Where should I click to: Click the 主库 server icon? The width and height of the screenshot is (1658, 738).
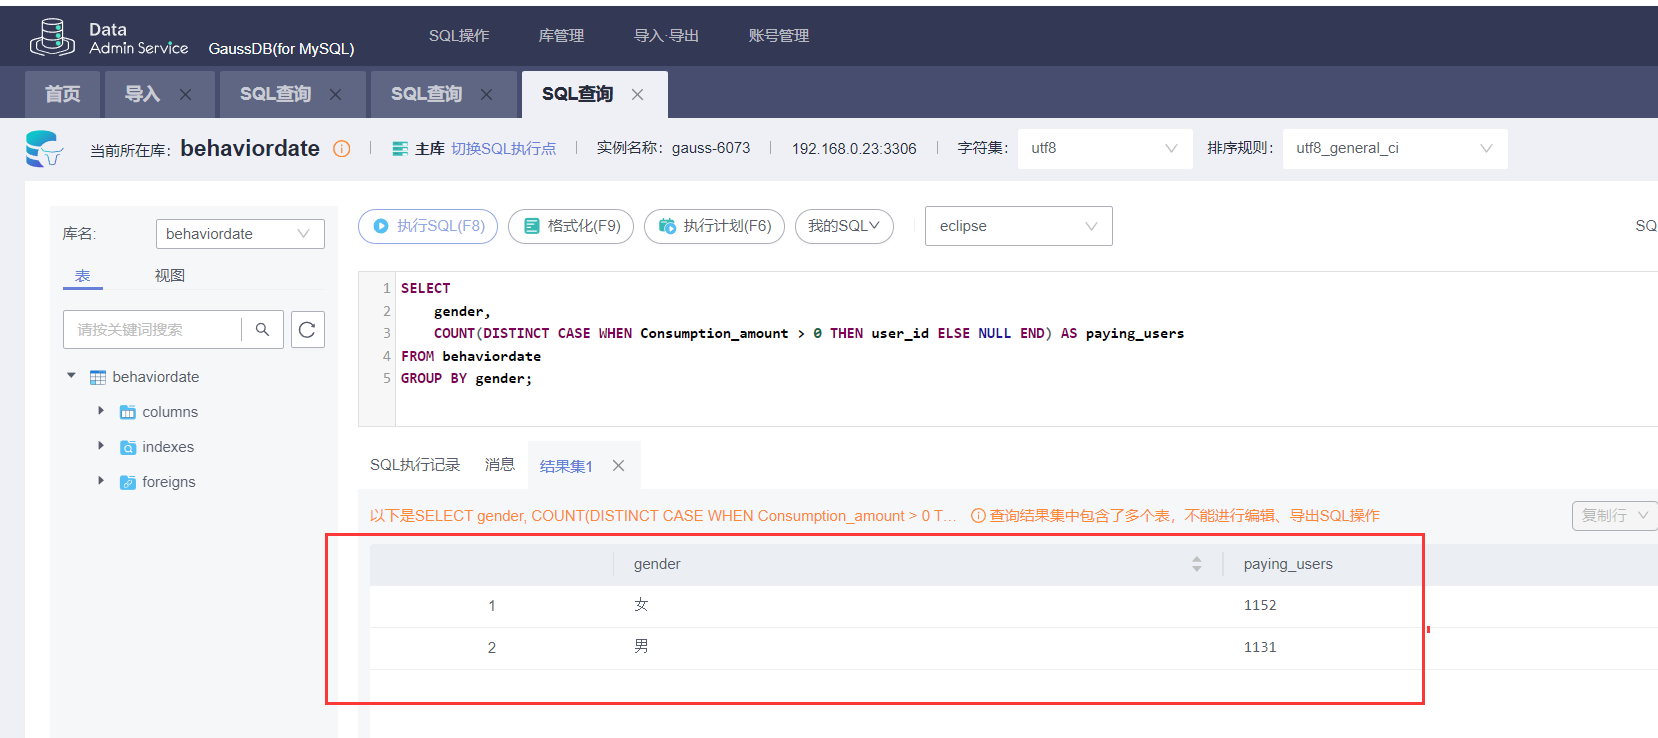(x=400, y=149)
